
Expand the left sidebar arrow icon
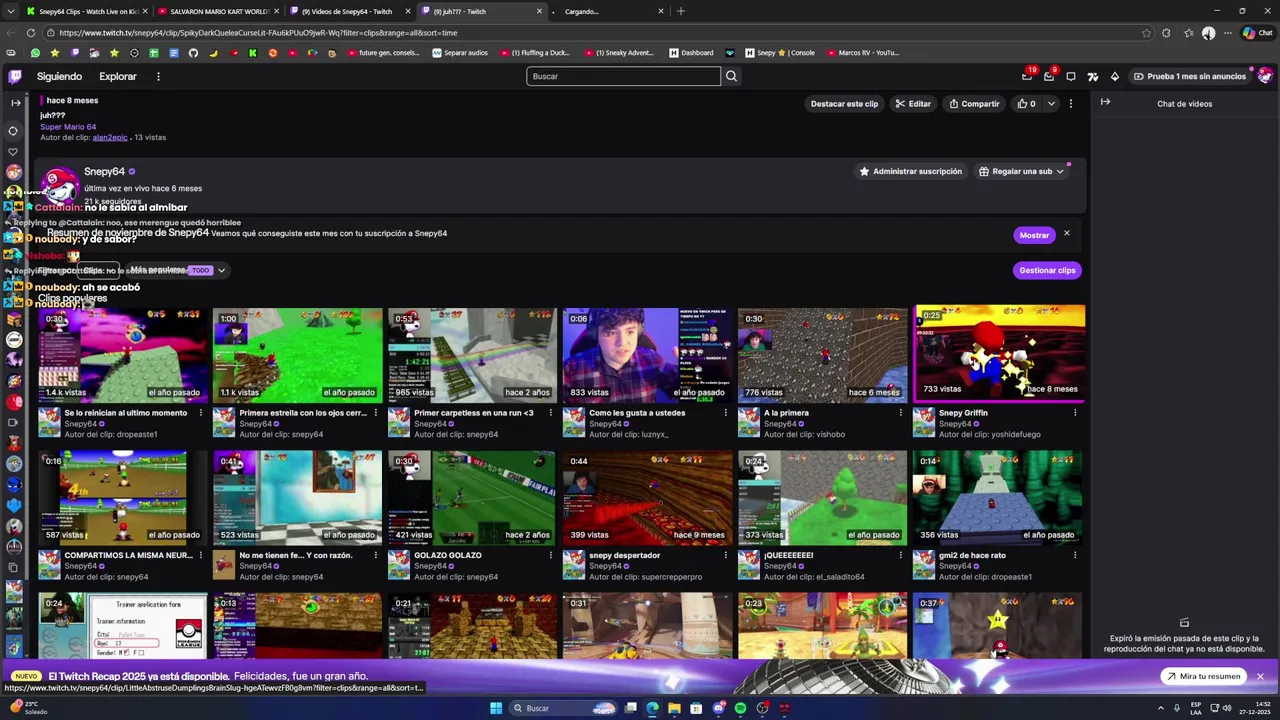[15, 102]
